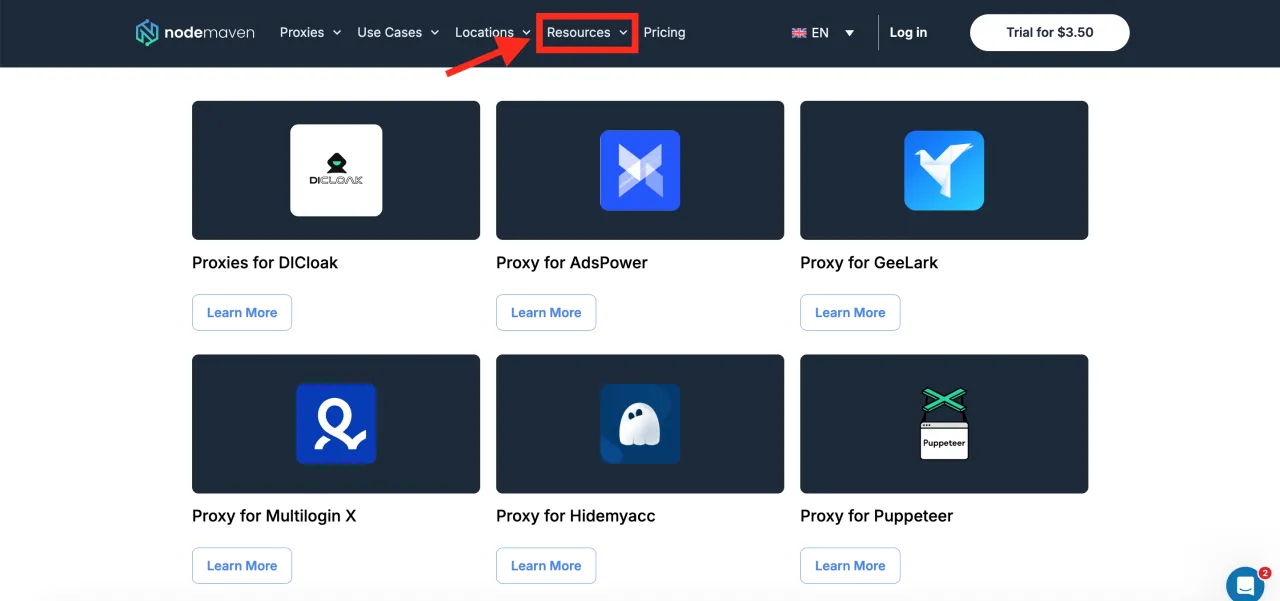Click the Hidemyacc ghost icon
The height and width of the screenshot is (601, 1280).
click(640, 424)
